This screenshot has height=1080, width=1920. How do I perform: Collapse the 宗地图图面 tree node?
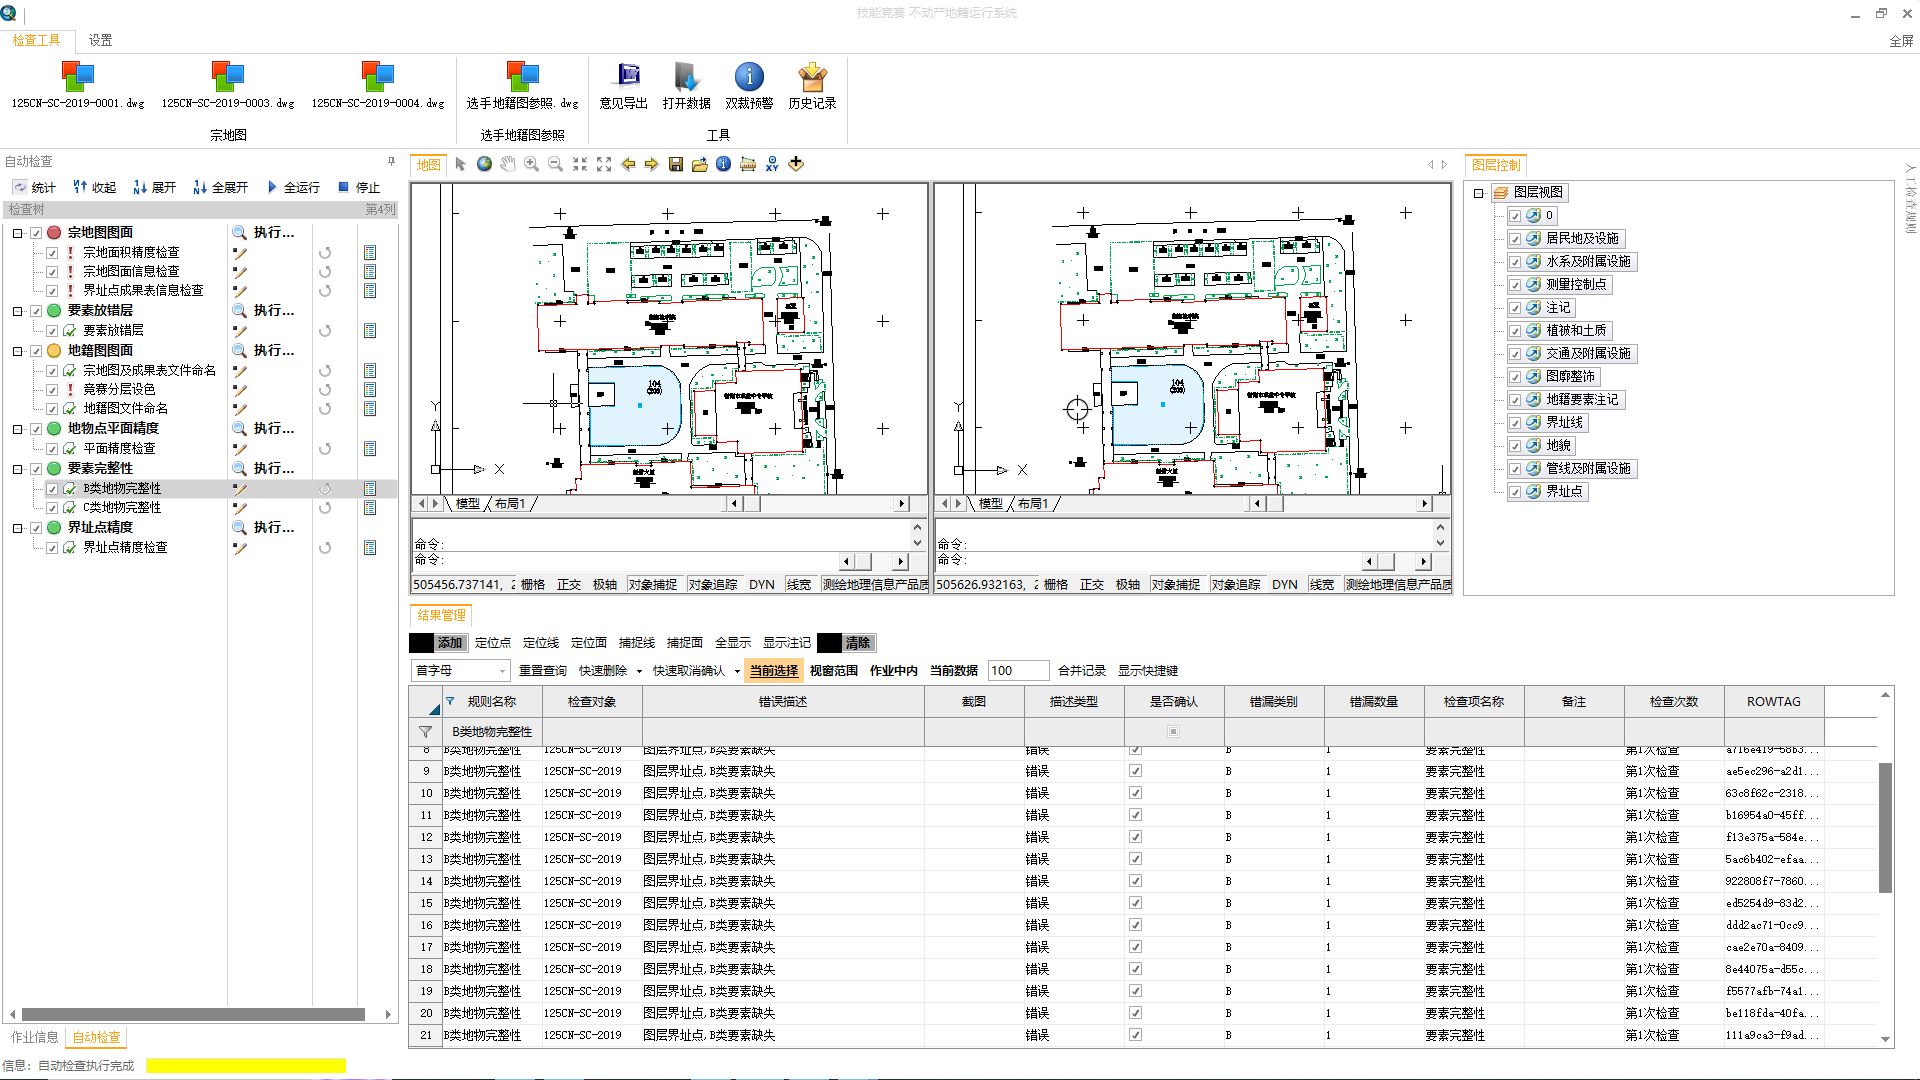tap(17, 233)
